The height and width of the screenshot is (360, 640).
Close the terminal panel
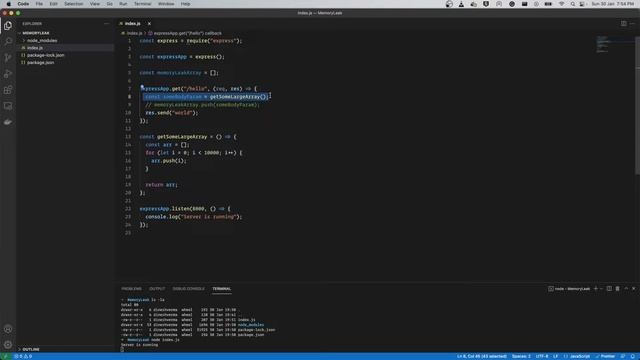(x=633, y=289)
